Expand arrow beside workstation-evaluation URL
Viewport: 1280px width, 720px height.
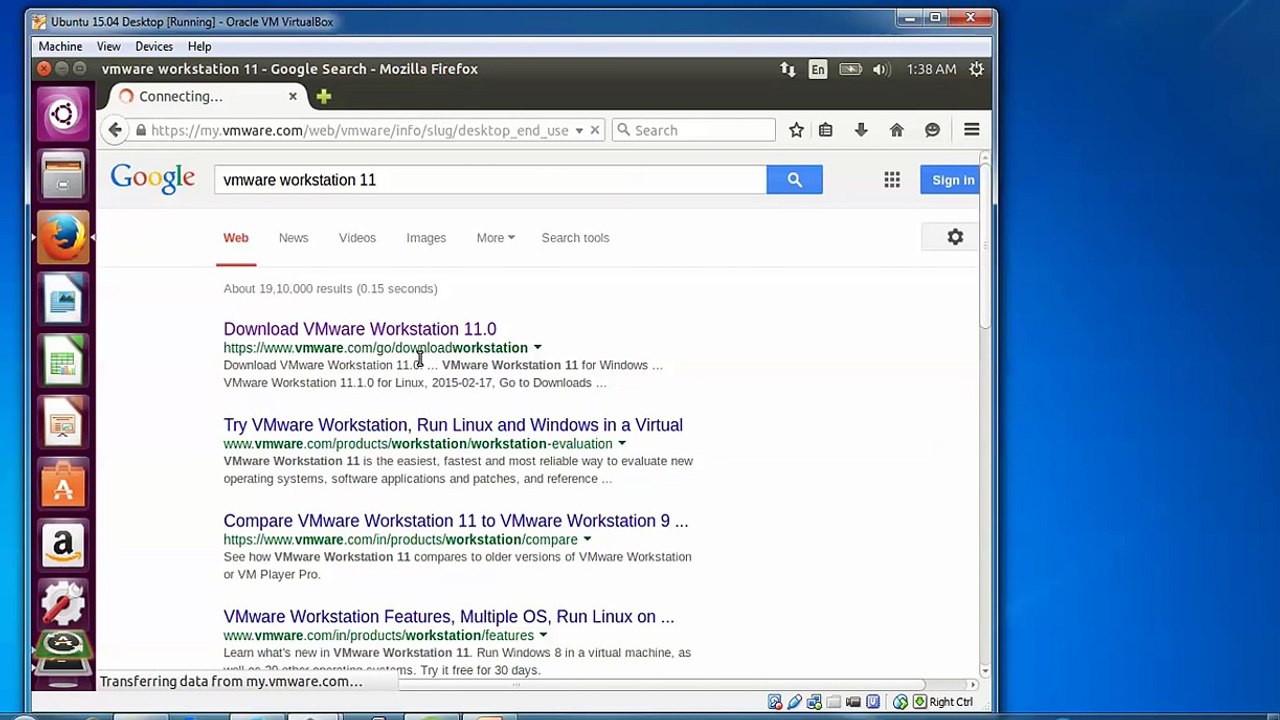621,444
